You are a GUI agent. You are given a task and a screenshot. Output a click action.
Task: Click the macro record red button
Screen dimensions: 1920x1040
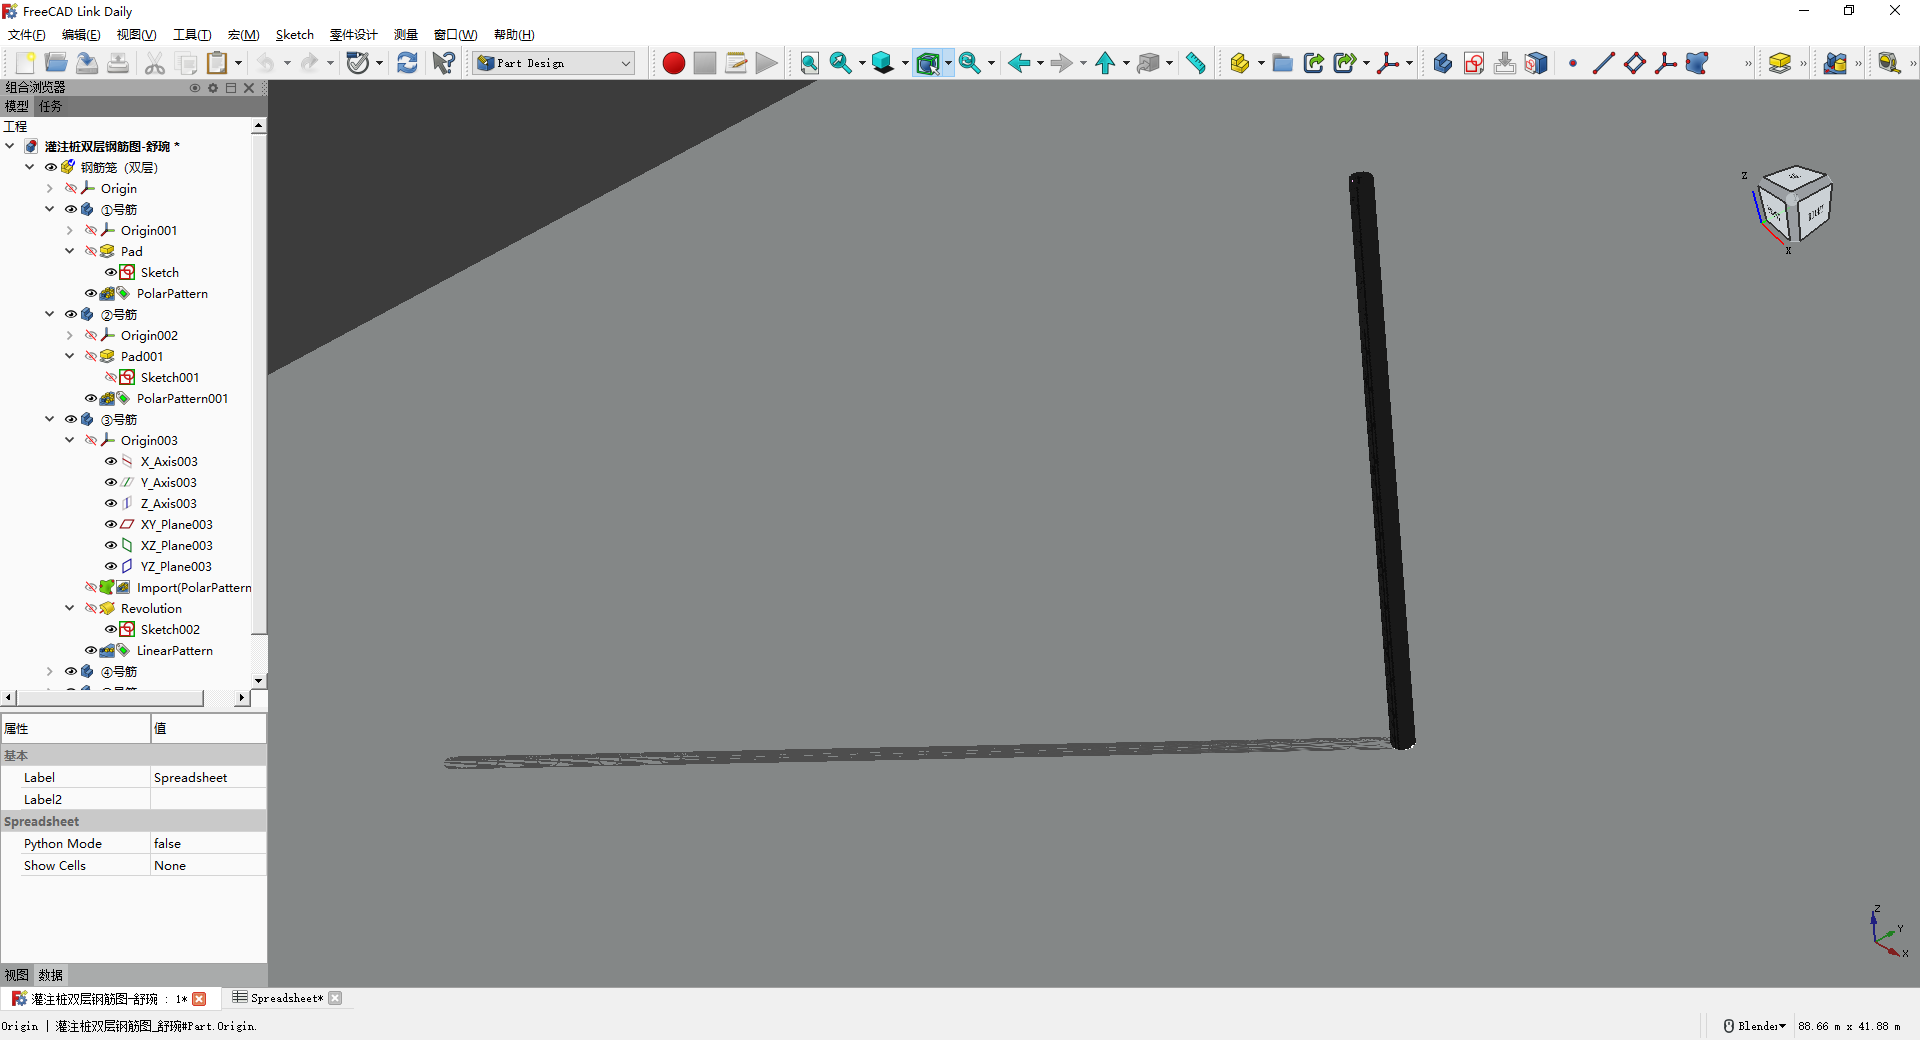pos(673,63)
